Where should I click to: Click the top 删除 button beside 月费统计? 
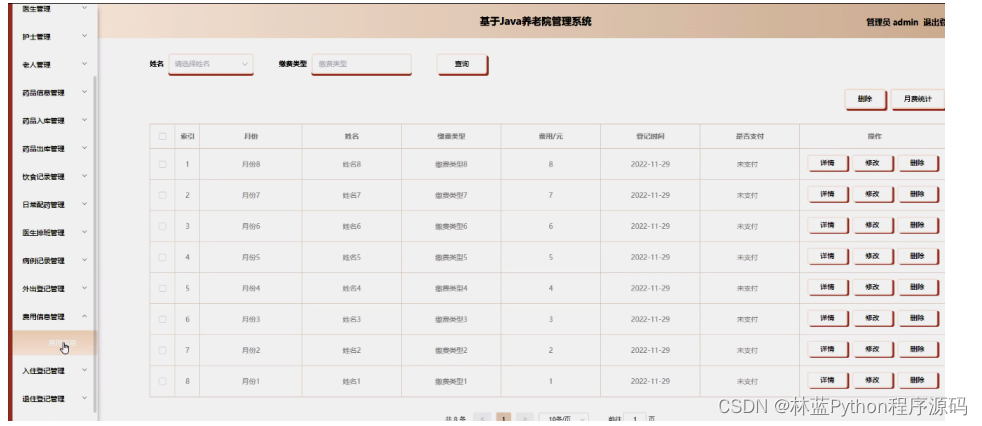(x=865, y=99)
